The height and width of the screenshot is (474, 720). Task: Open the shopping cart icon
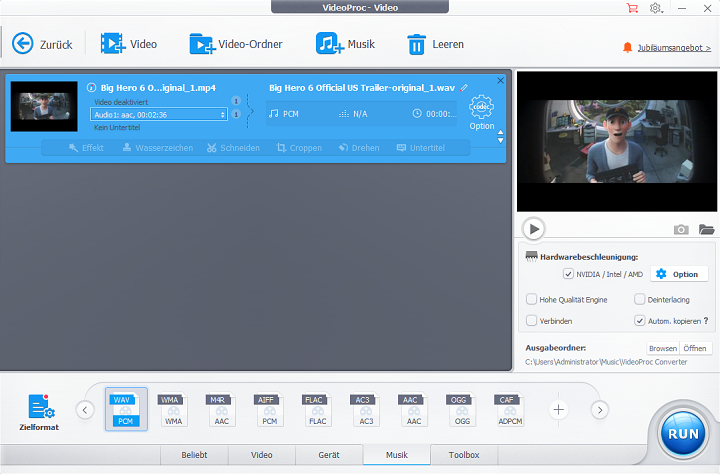pyautogui.click(x=632, y=8)
